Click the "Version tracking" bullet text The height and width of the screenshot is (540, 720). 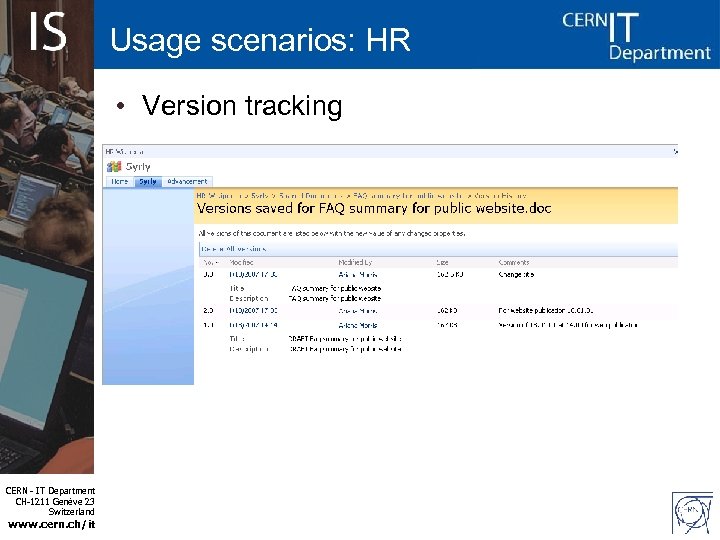[242, 106]
